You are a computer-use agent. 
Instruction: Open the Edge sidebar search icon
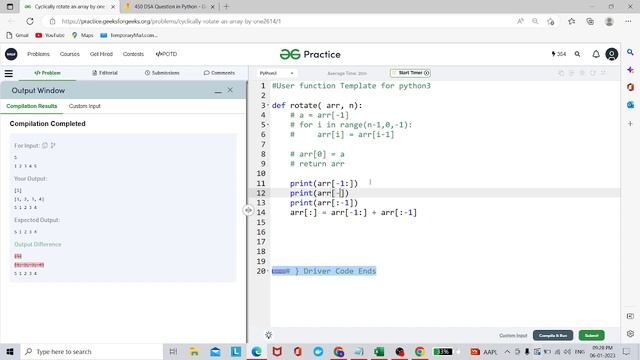pos(630,52)
